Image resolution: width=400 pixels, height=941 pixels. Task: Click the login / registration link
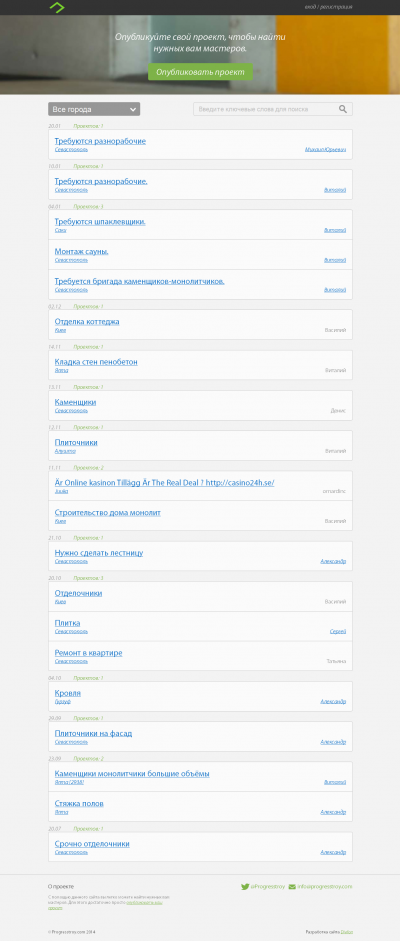click(329, 7)
